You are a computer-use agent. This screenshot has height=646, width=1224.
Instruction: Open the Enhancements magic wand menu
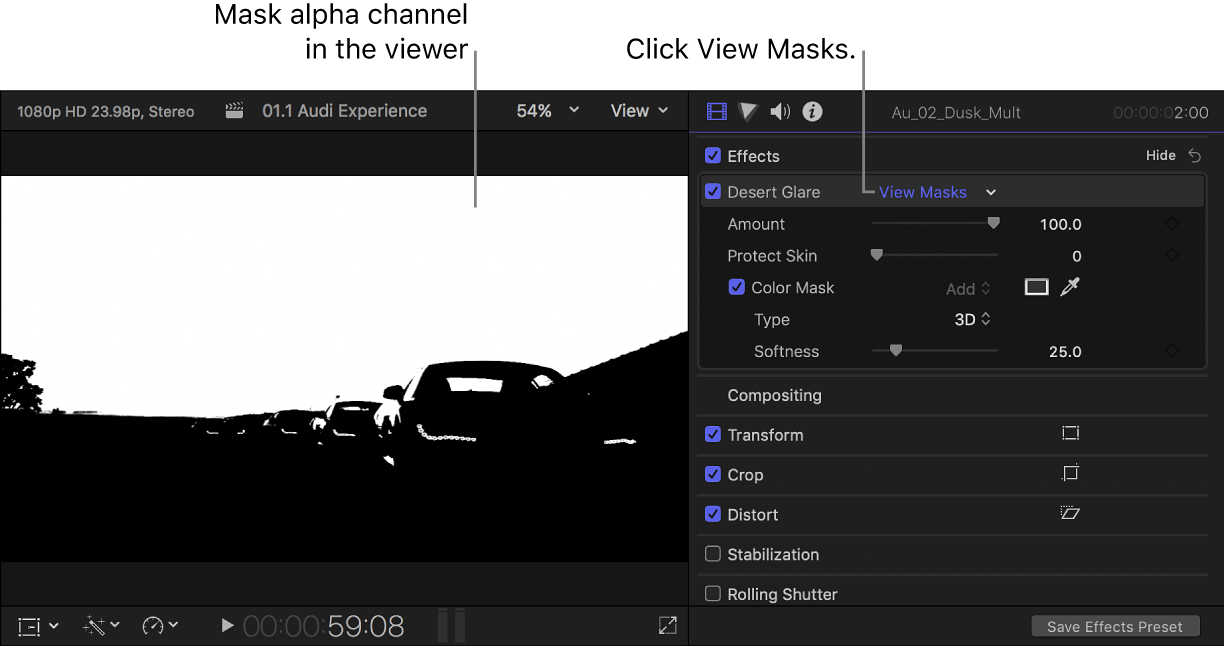(x=99, y=625)
